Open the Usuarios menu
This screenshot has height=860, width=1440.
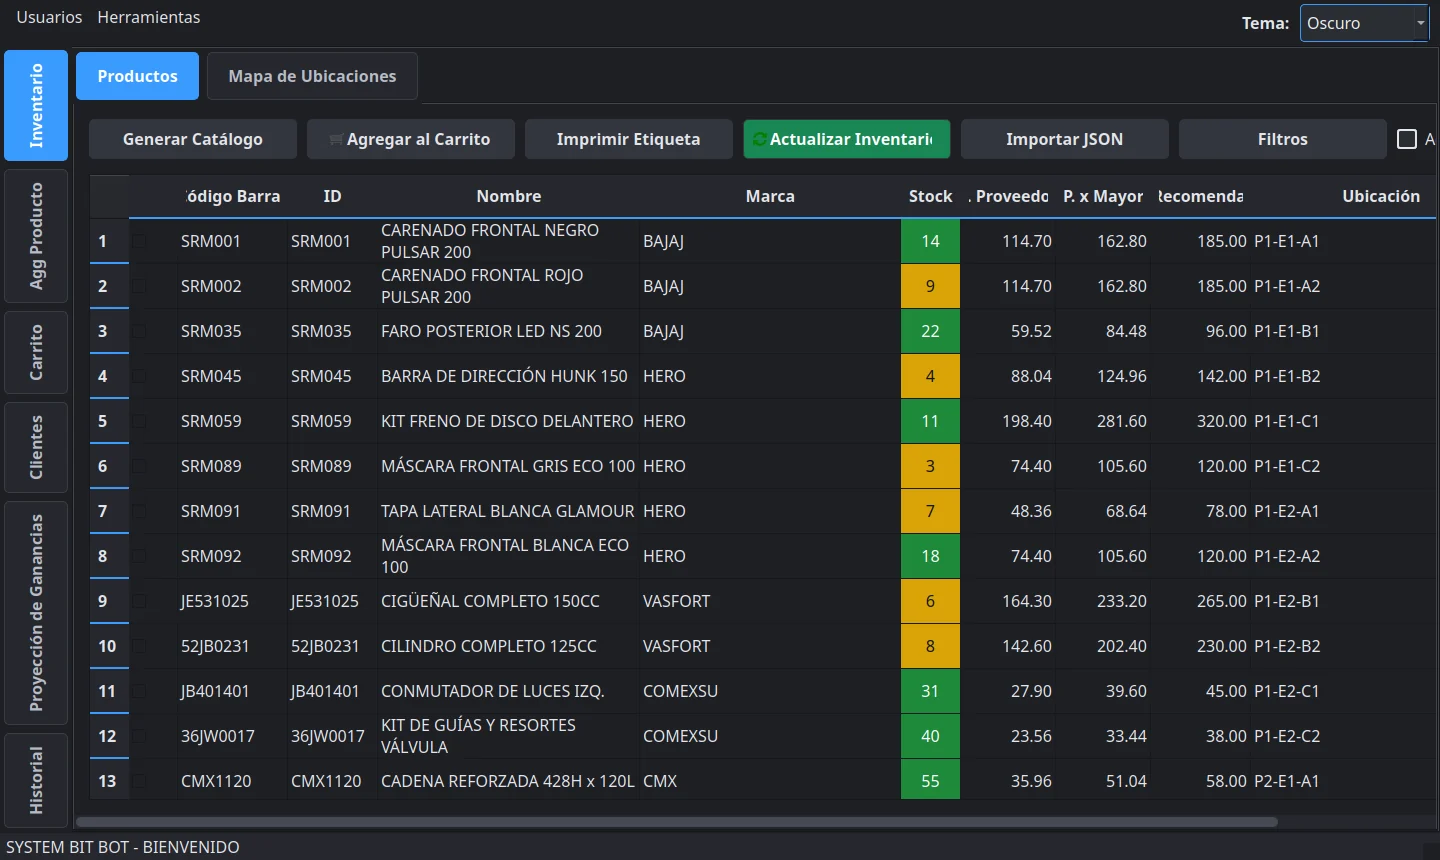point(49,17)
